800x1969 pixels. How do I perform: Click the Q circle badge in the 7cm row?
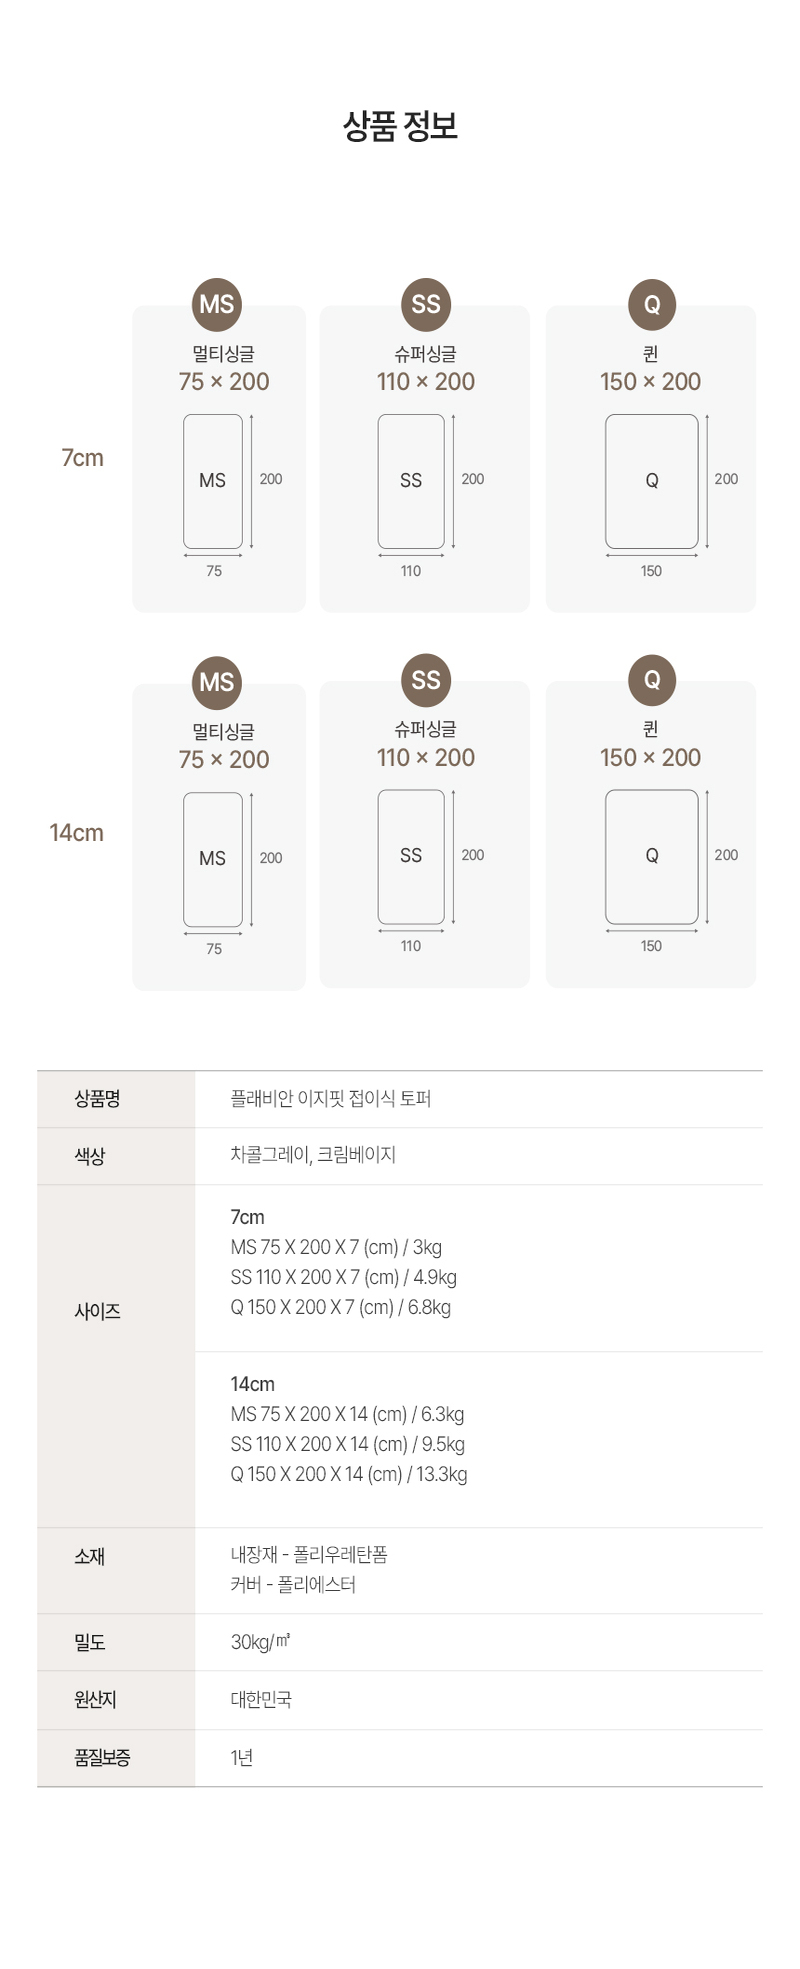652,304
